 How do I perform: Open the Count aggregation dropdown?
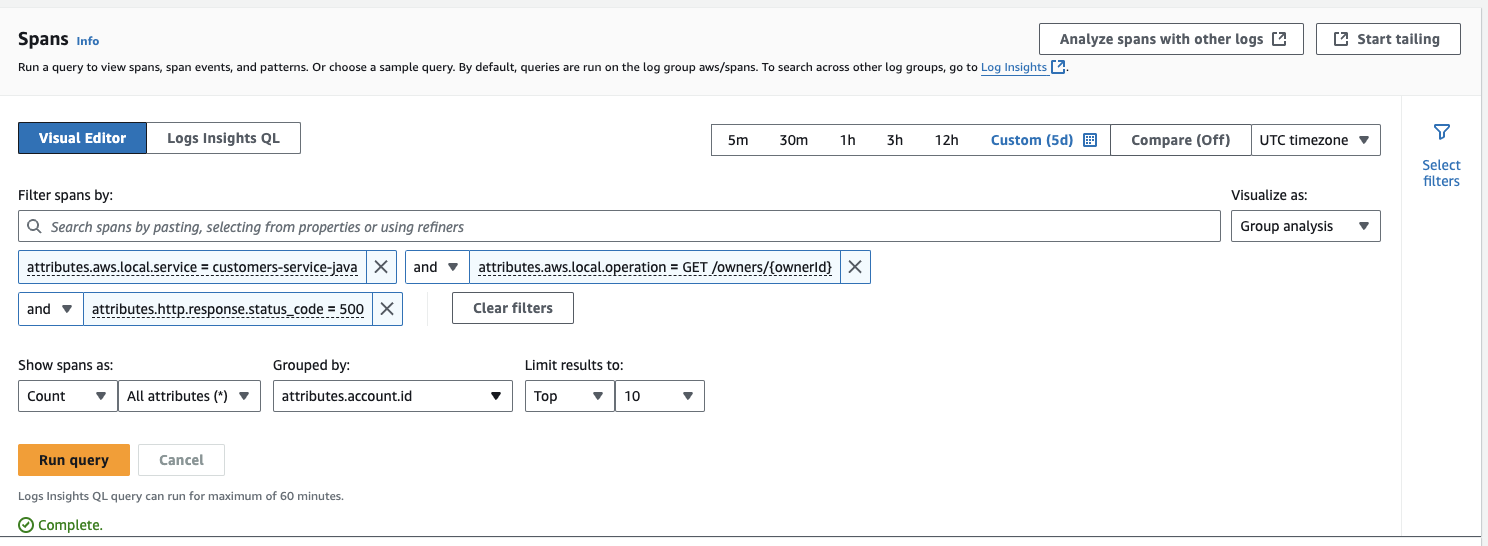(x=67, y=396)
